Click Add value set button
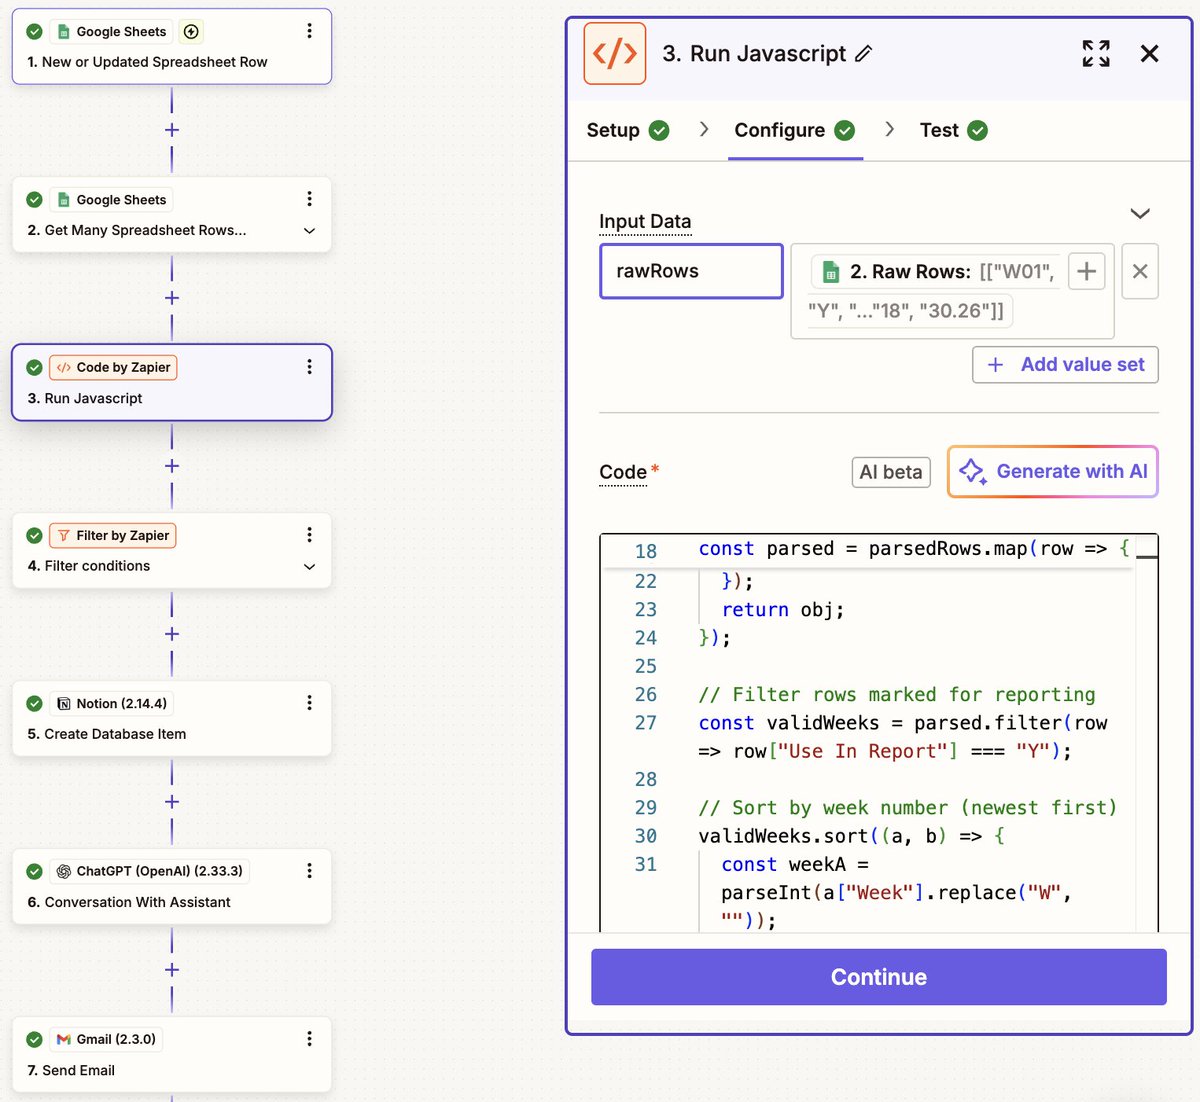The width and height of the screenshot is (1200, 1102). [1065, 365]
